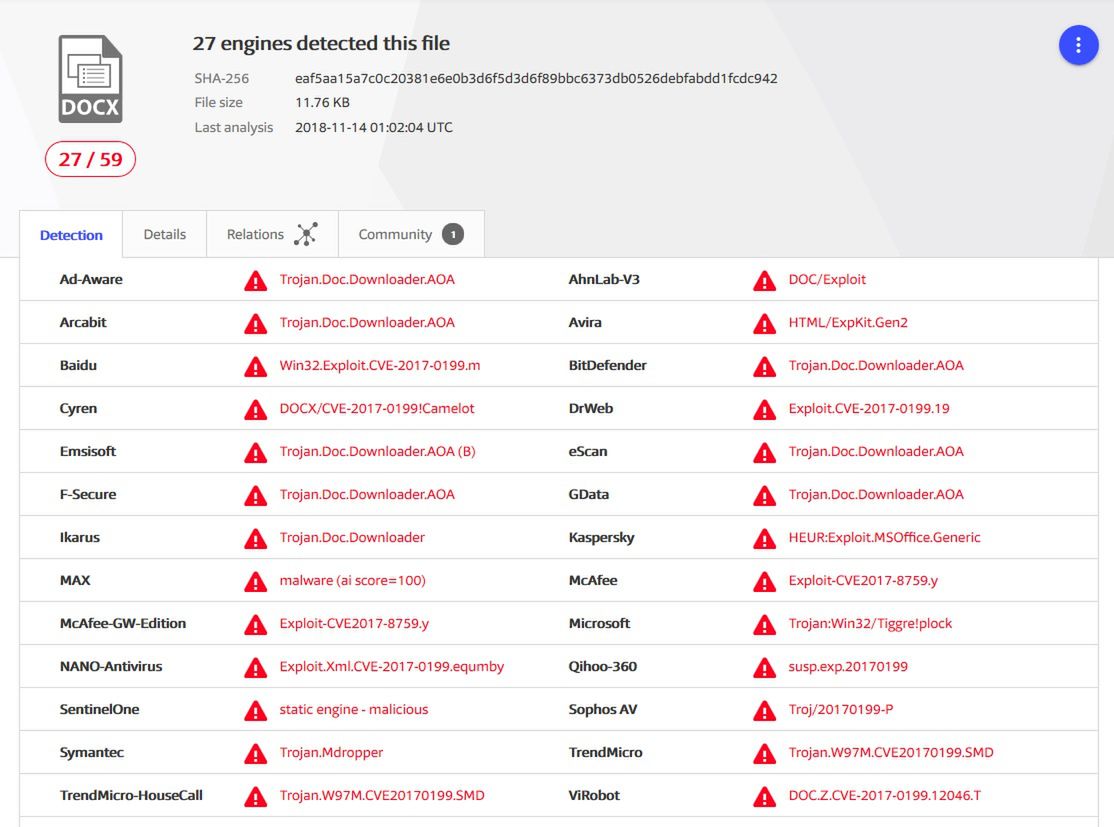This screenshot has height=827, width=1114.
Task: Click the warning icon in ViRobot row
Action: tap(764, 796)
